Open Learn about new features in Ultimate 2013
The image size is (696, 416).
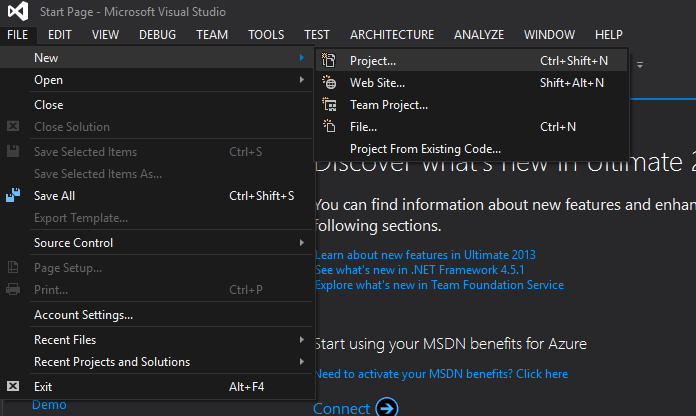(425, 255)
